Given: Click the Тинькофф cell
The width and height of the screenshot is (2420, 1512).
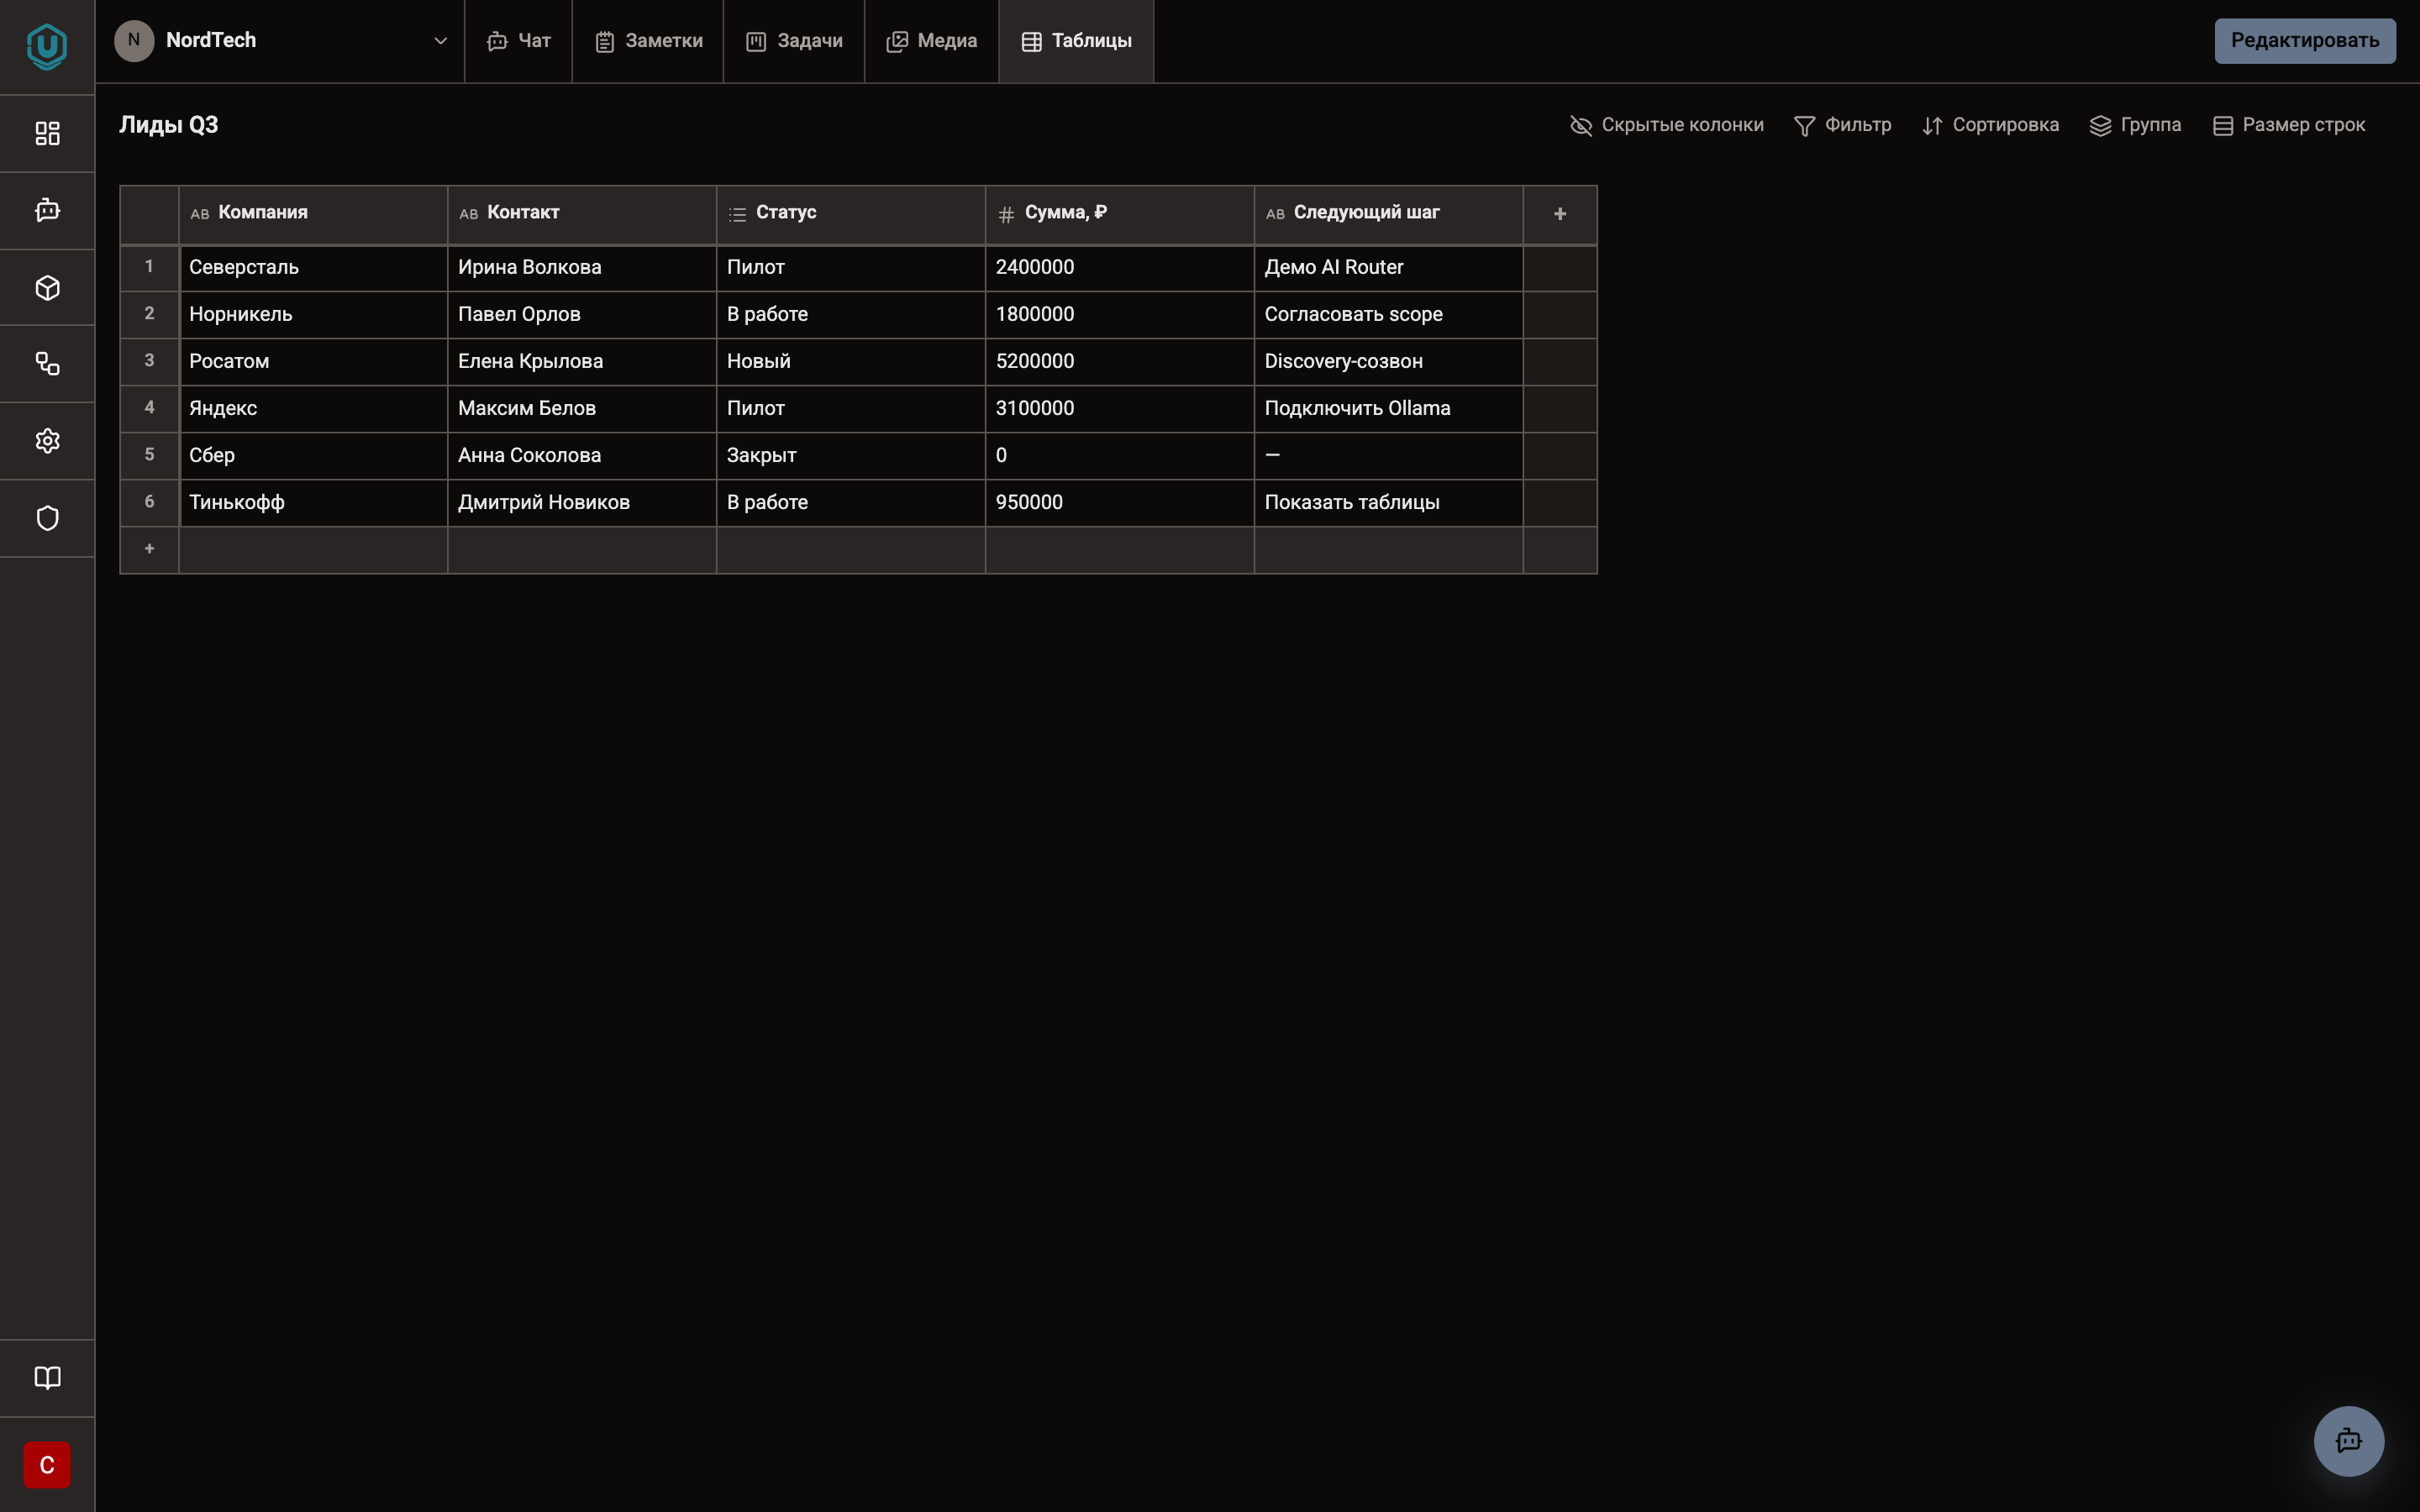Looking at the screenshot, I should tap(313, 502).
